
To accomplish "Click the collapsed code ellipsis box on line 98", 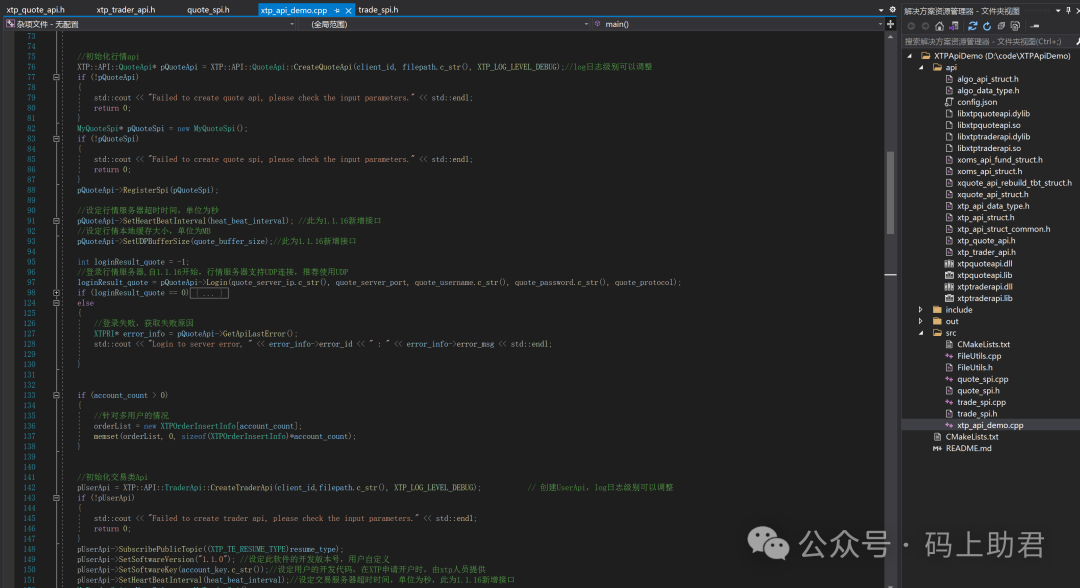I will coord(209,293).
